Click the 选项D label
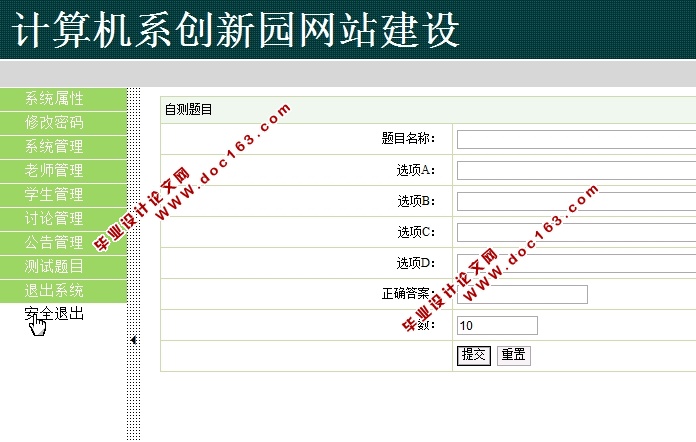Image resolution: width=696 pixels, height=442 pixels. 416,263
